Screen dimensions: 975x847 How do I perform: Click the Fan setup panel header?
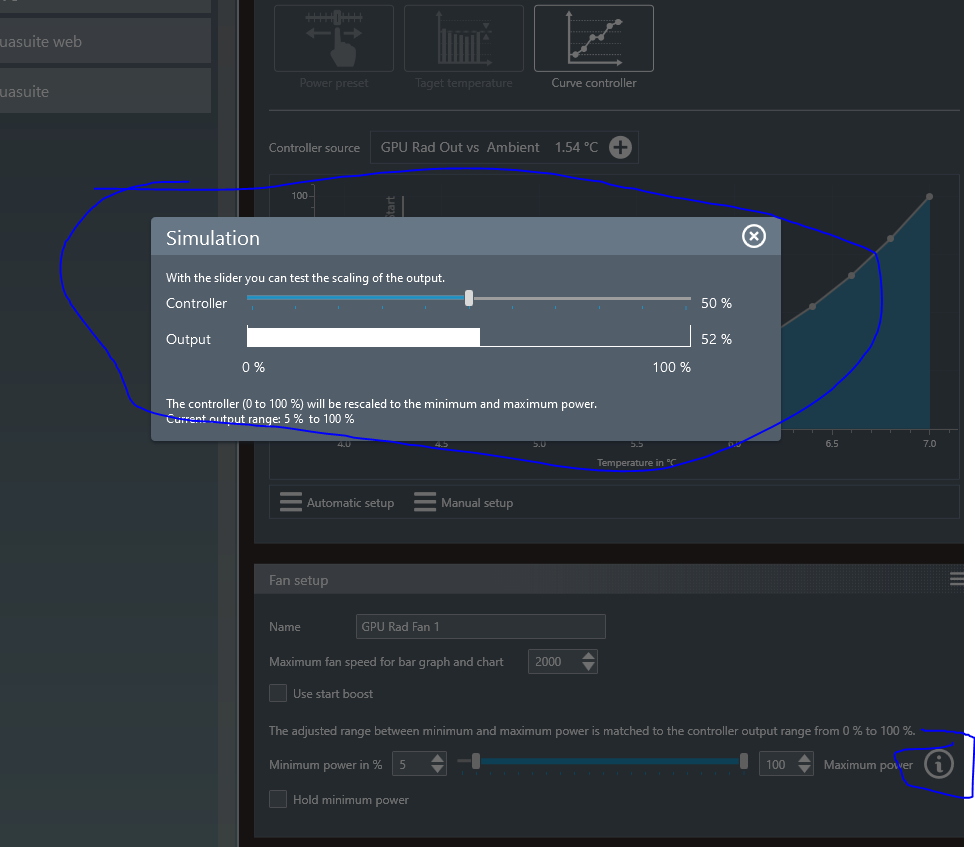pyautogui.click(x=609, y=580)
